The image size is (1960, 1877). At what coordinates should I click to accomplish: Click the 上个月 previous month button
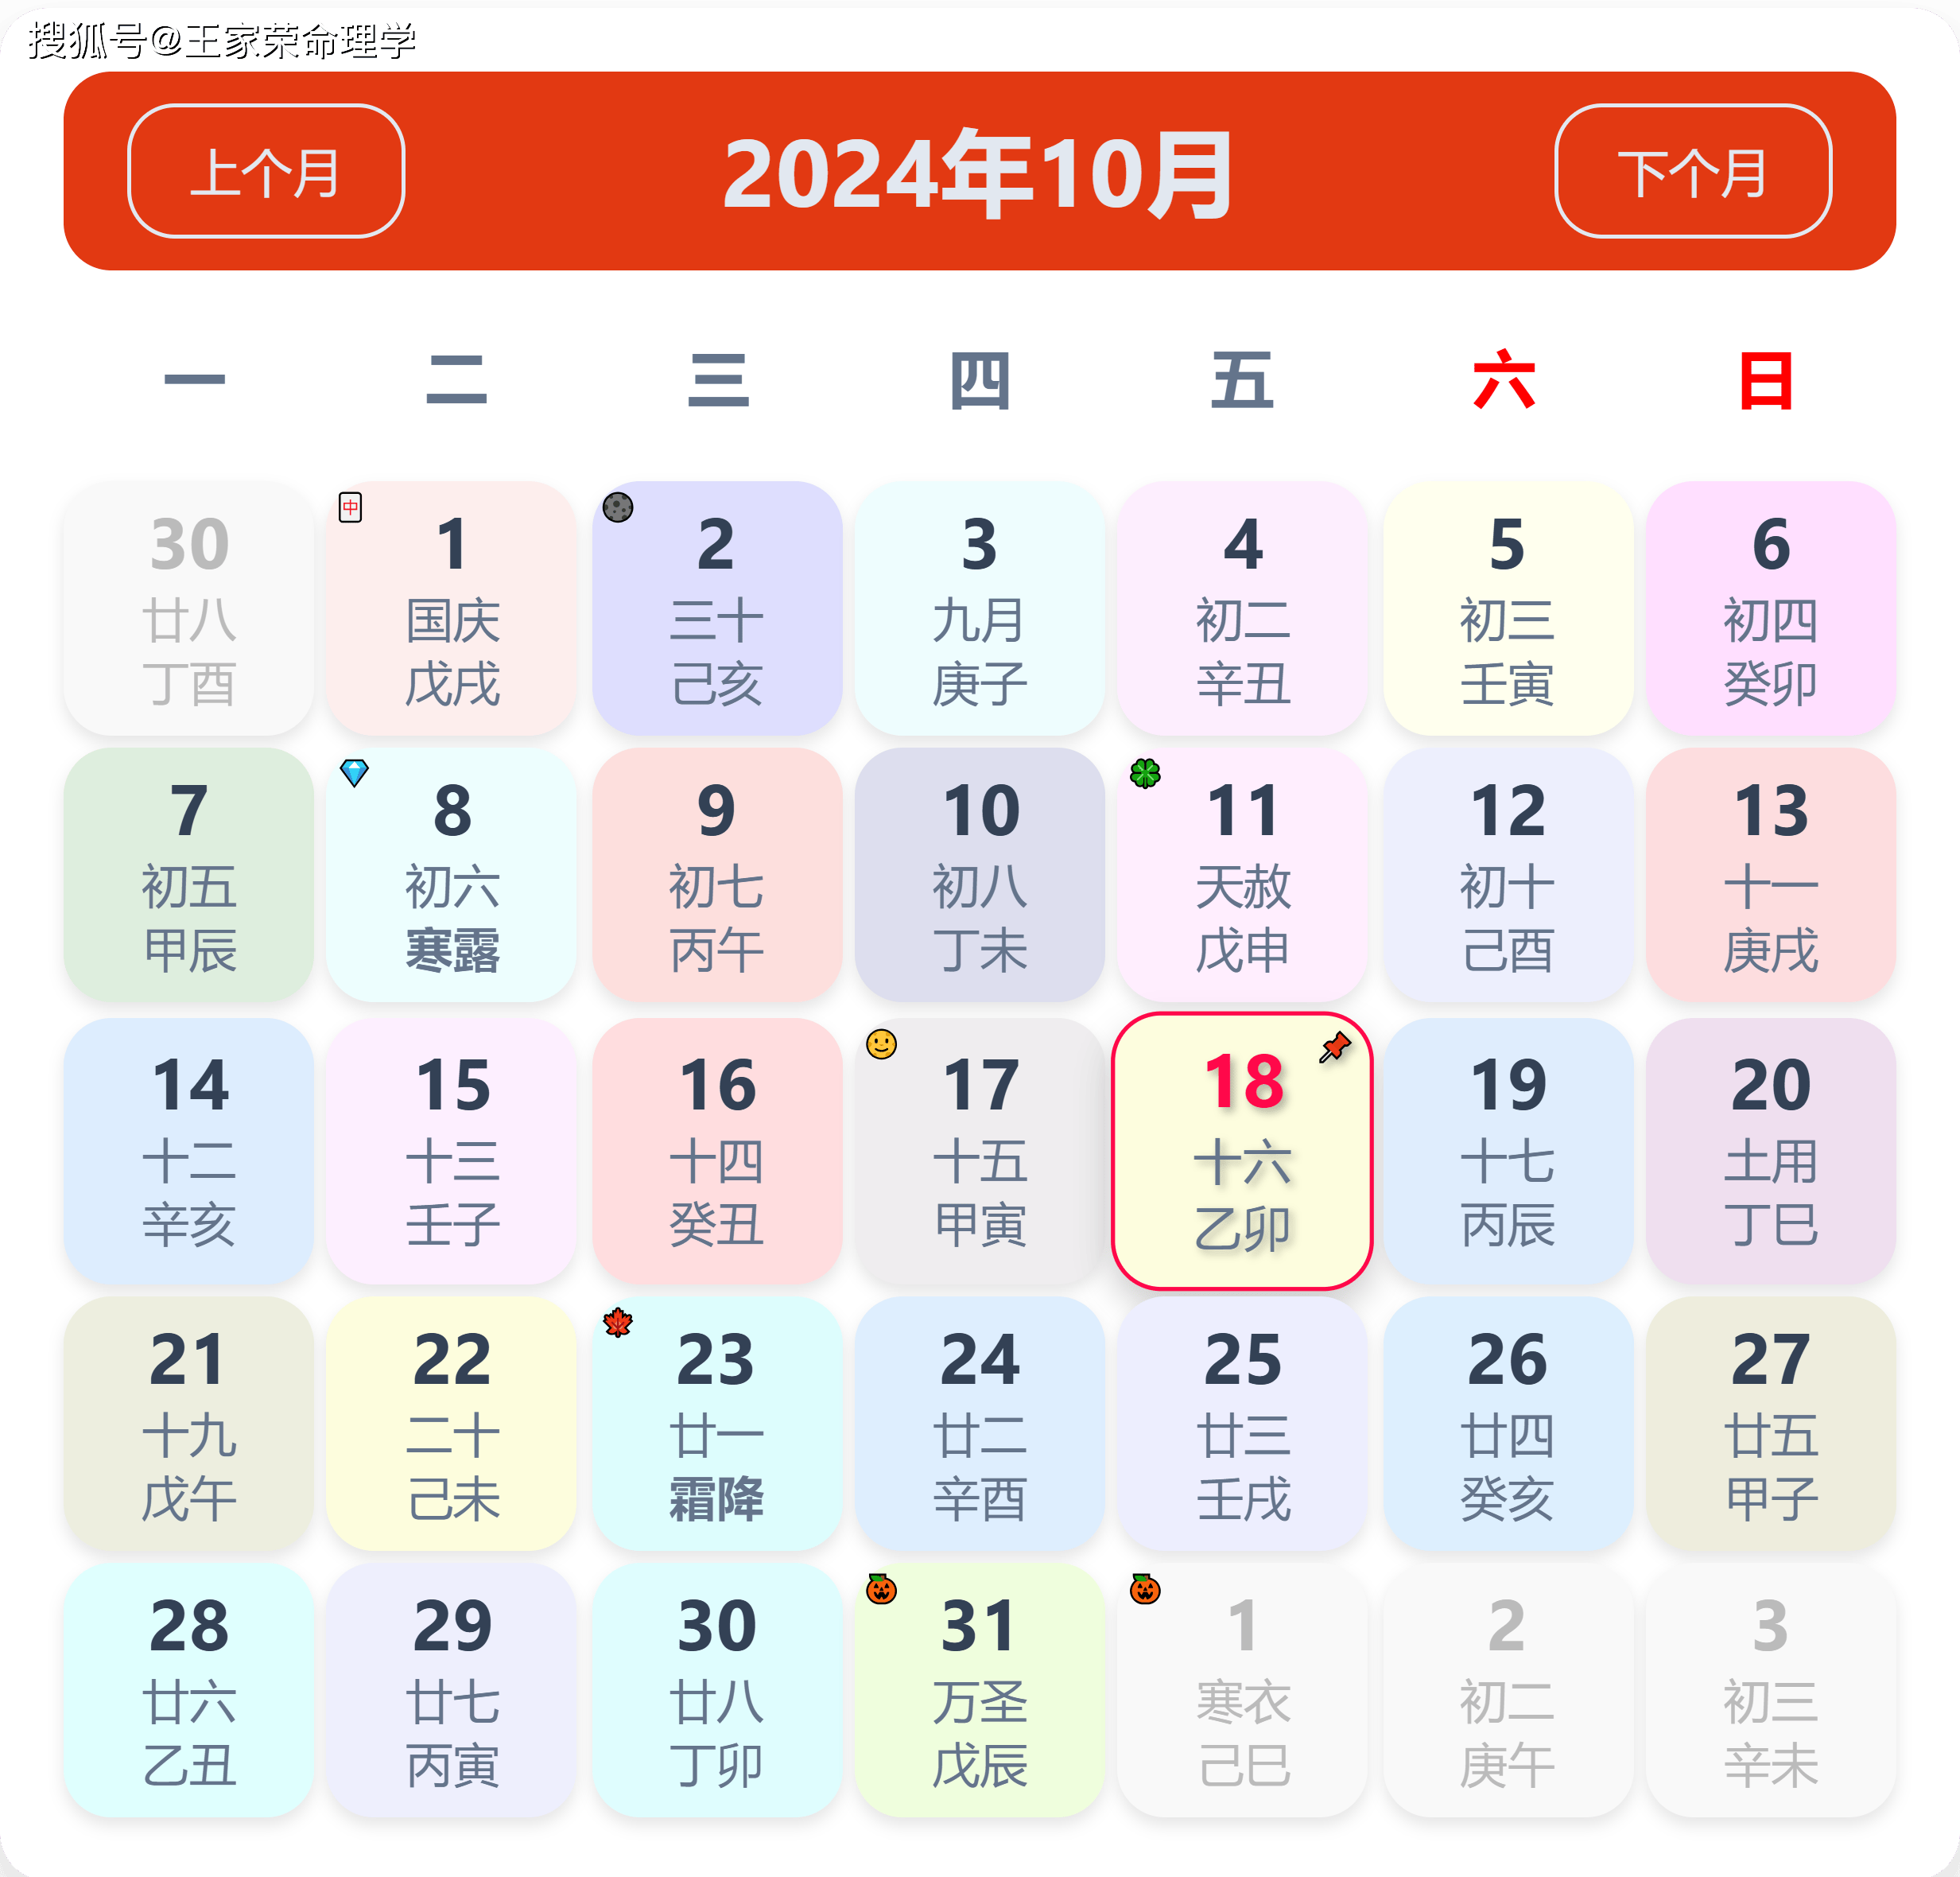coord(266,171)
